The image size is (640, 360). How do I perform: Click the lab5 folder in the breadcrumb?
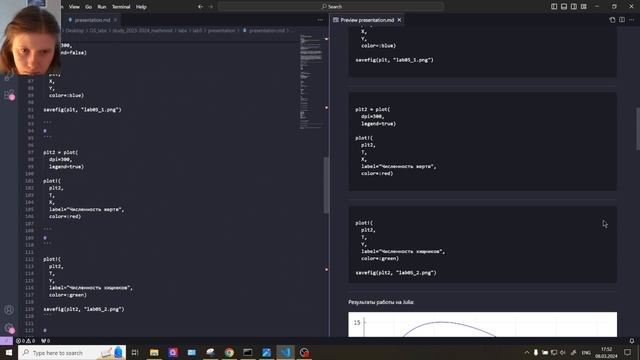197,30
